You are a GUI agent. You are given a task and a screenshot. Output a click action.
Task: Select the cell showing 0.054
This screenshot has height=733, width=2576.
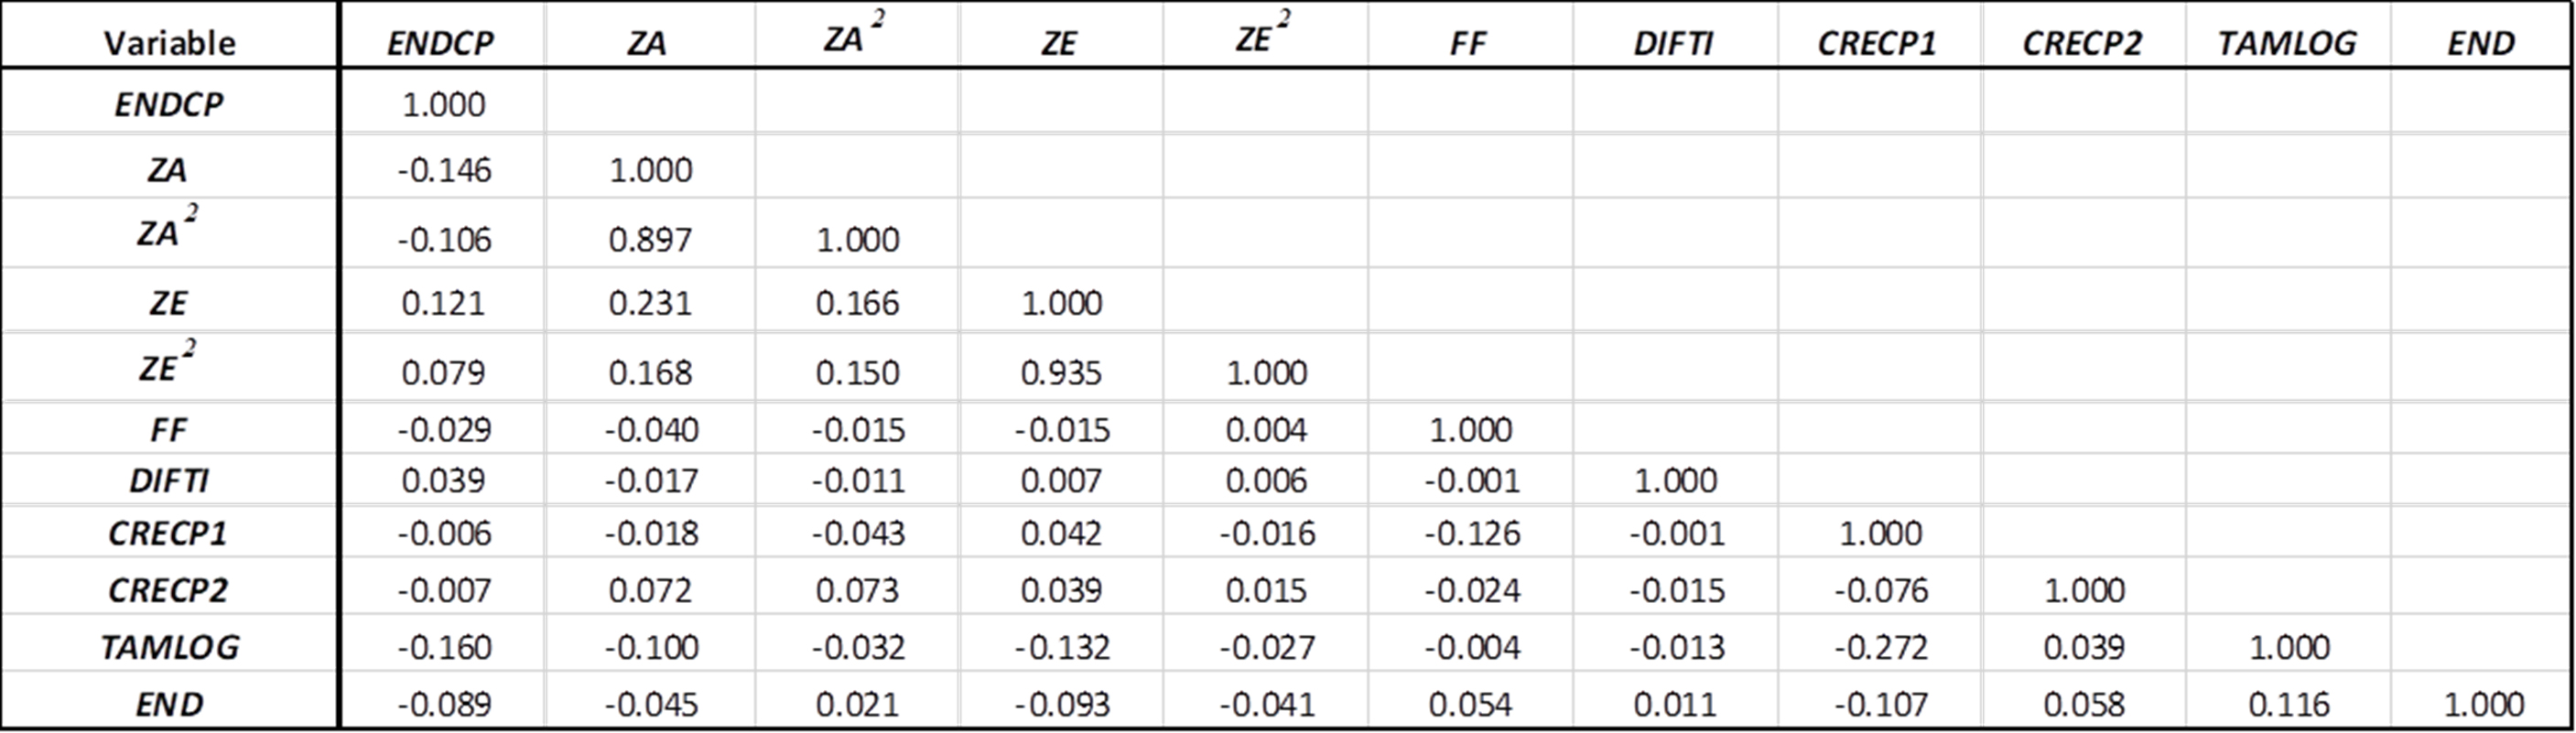point(1470,704)
